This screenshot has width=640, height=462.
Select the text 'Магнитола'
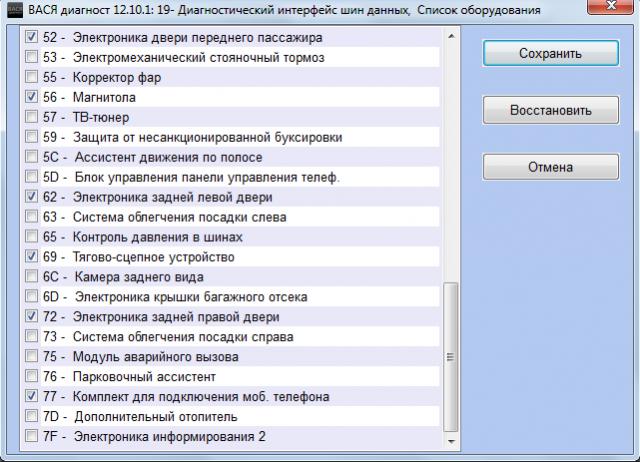tap(104, 98)
